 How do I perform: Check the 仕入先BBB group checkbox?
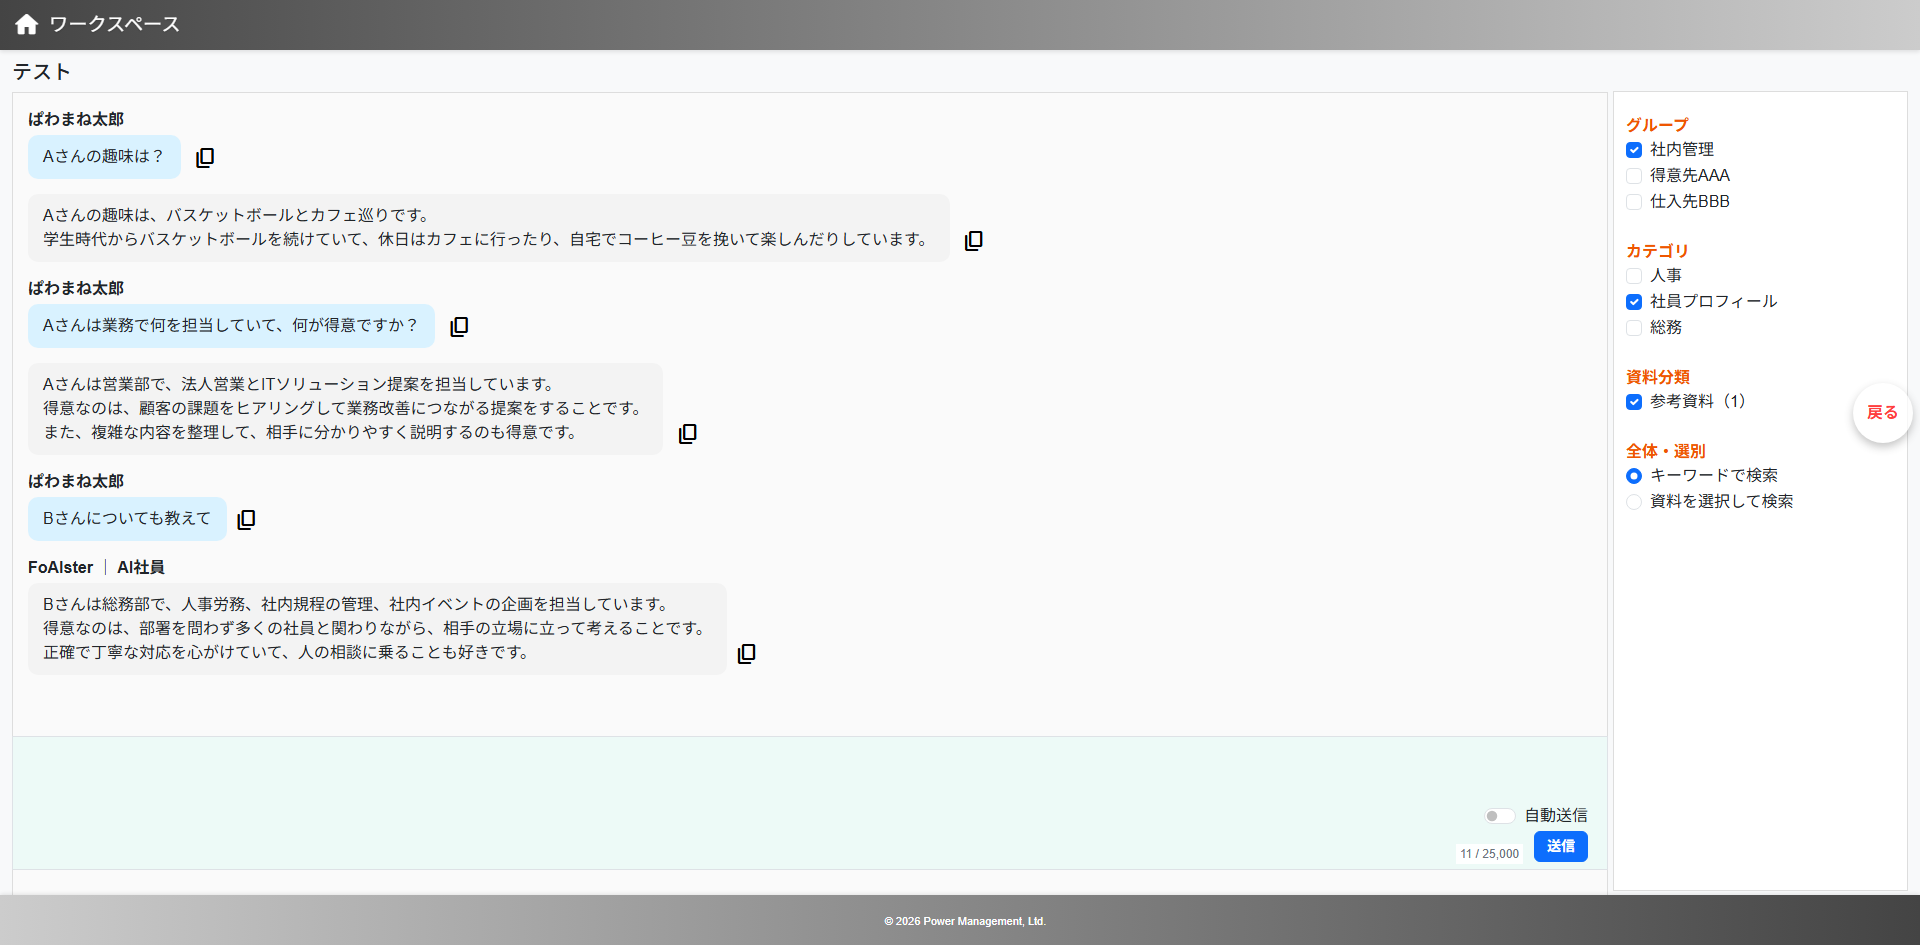[x=1634, y=202]
